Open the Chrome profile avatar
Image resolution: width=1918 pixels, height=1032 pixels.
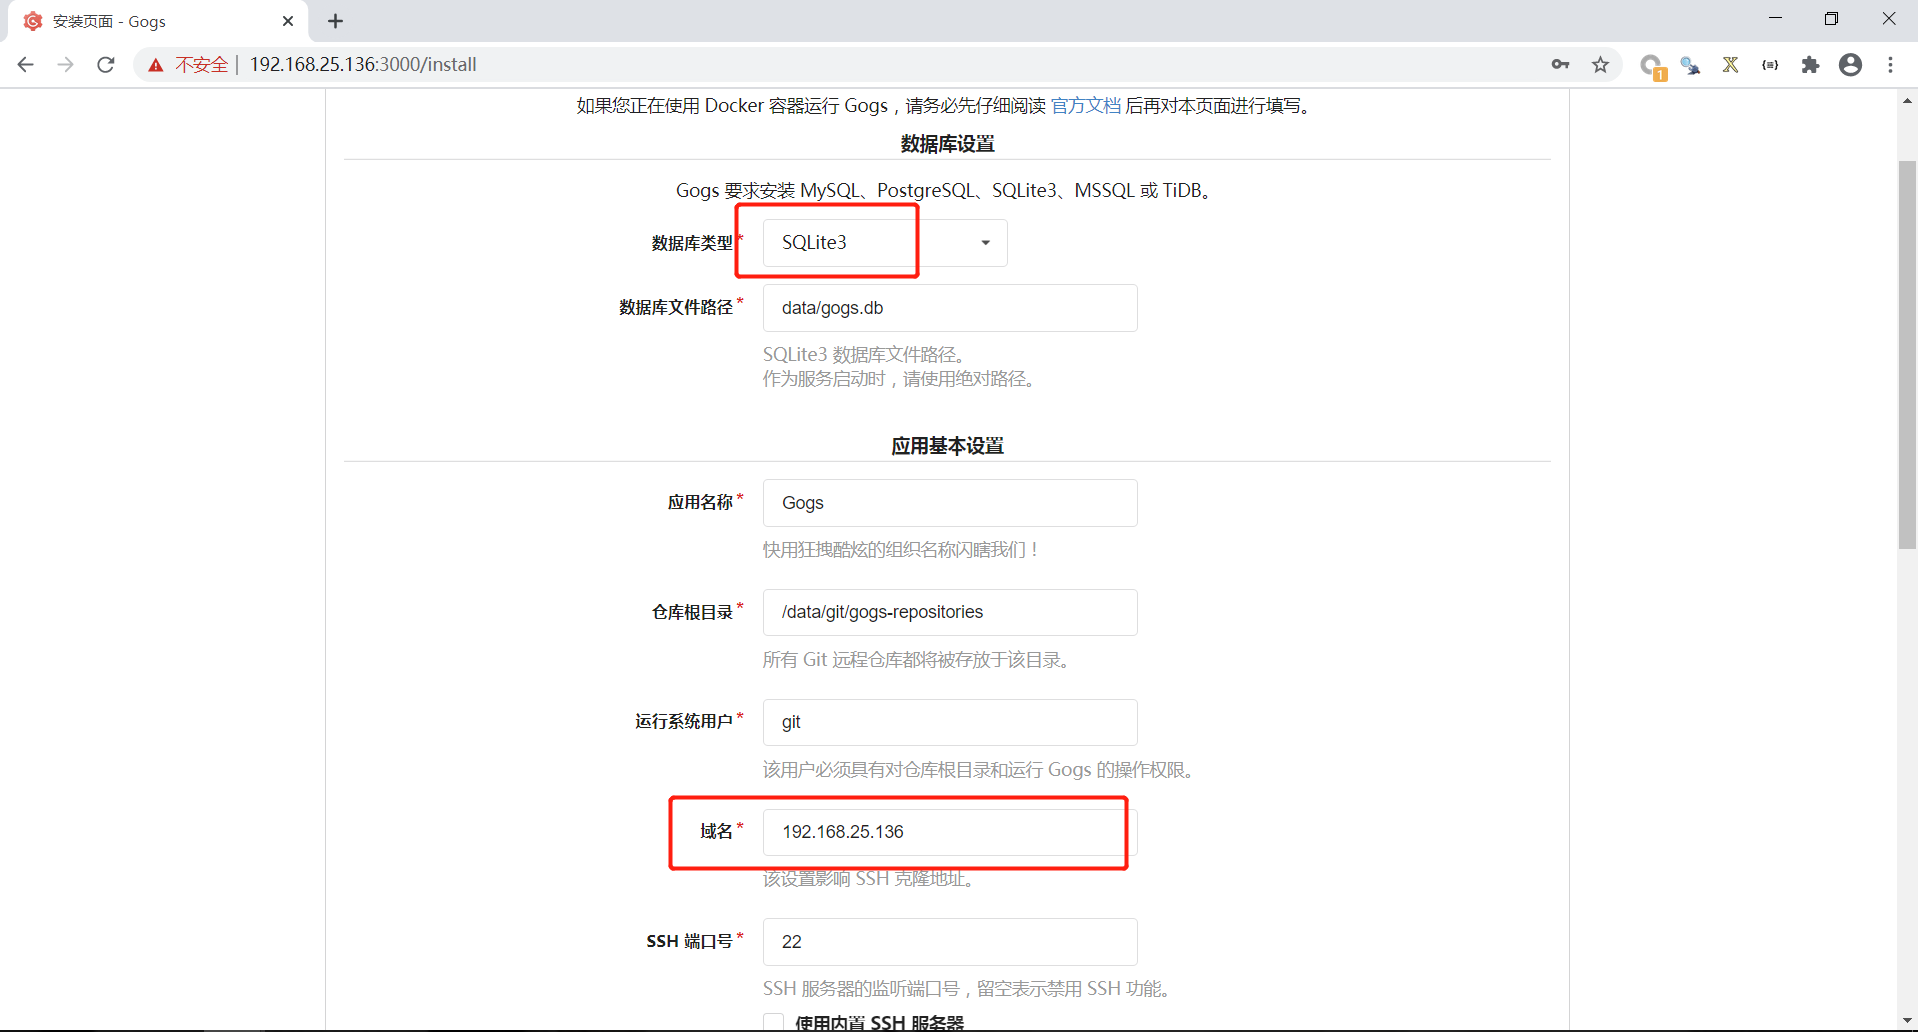coord(1851,65)
